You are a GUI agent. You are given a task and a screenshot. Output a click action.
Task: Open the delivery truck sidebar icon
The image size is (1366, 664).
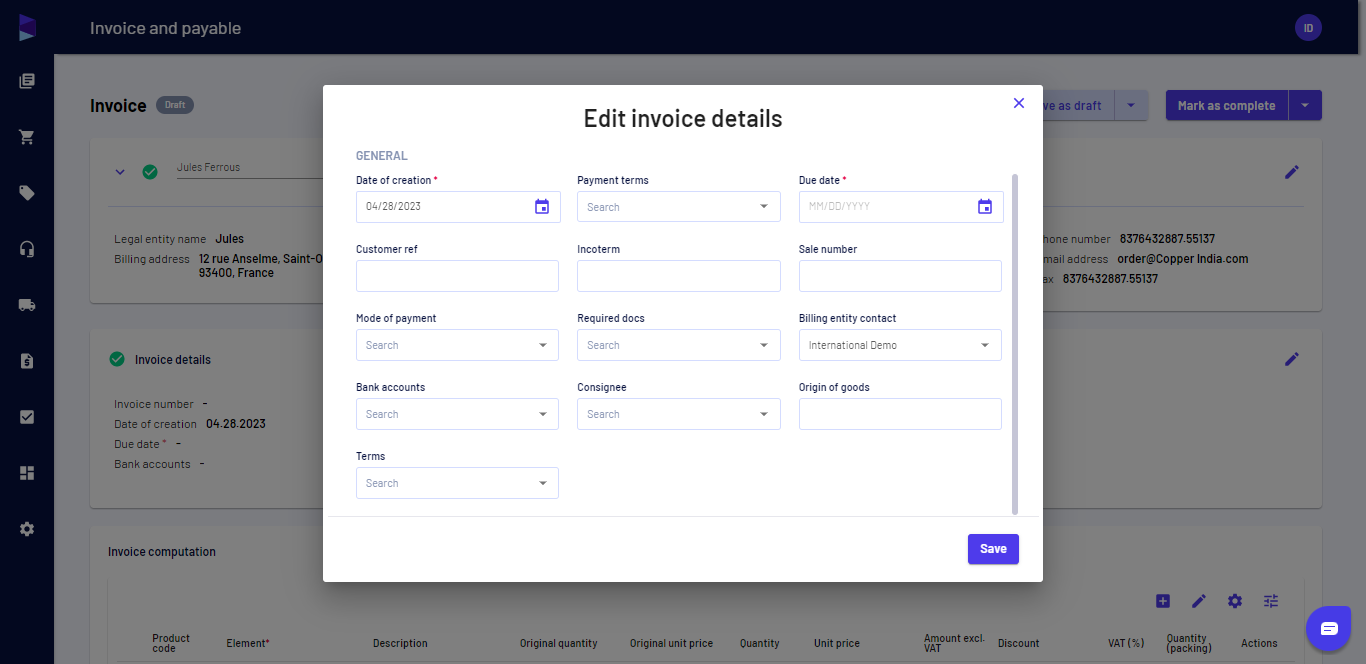[x=27, y=305]
